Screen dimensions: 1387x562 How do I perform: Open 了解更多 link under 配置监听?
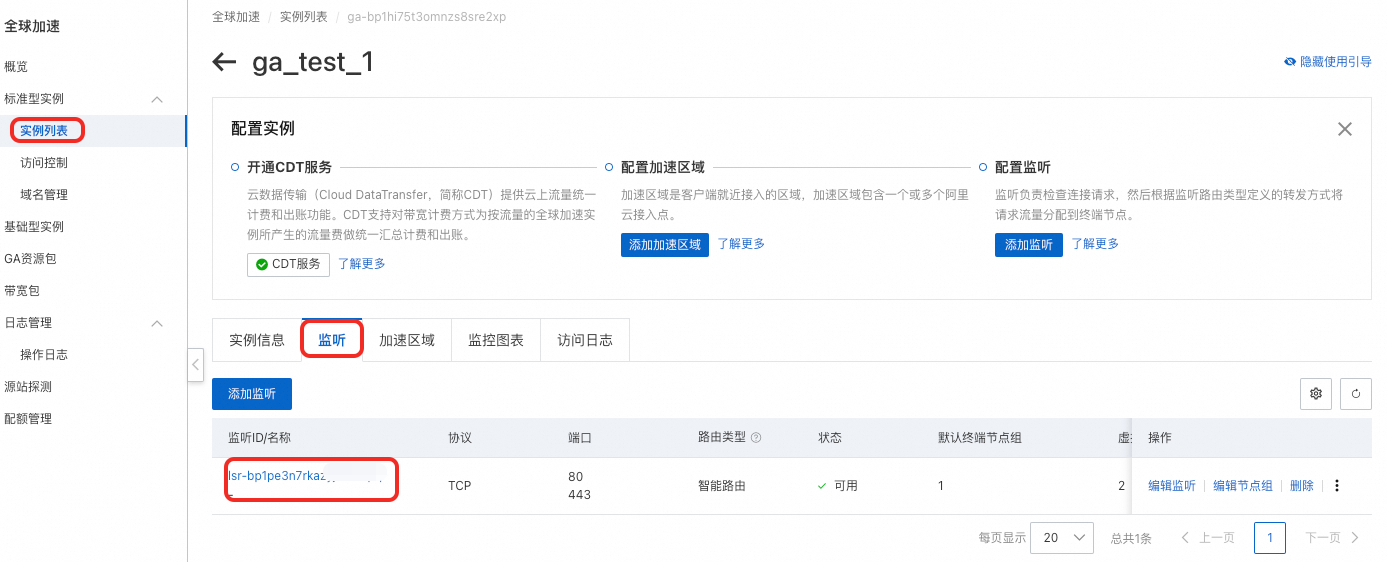point(1095,244)
